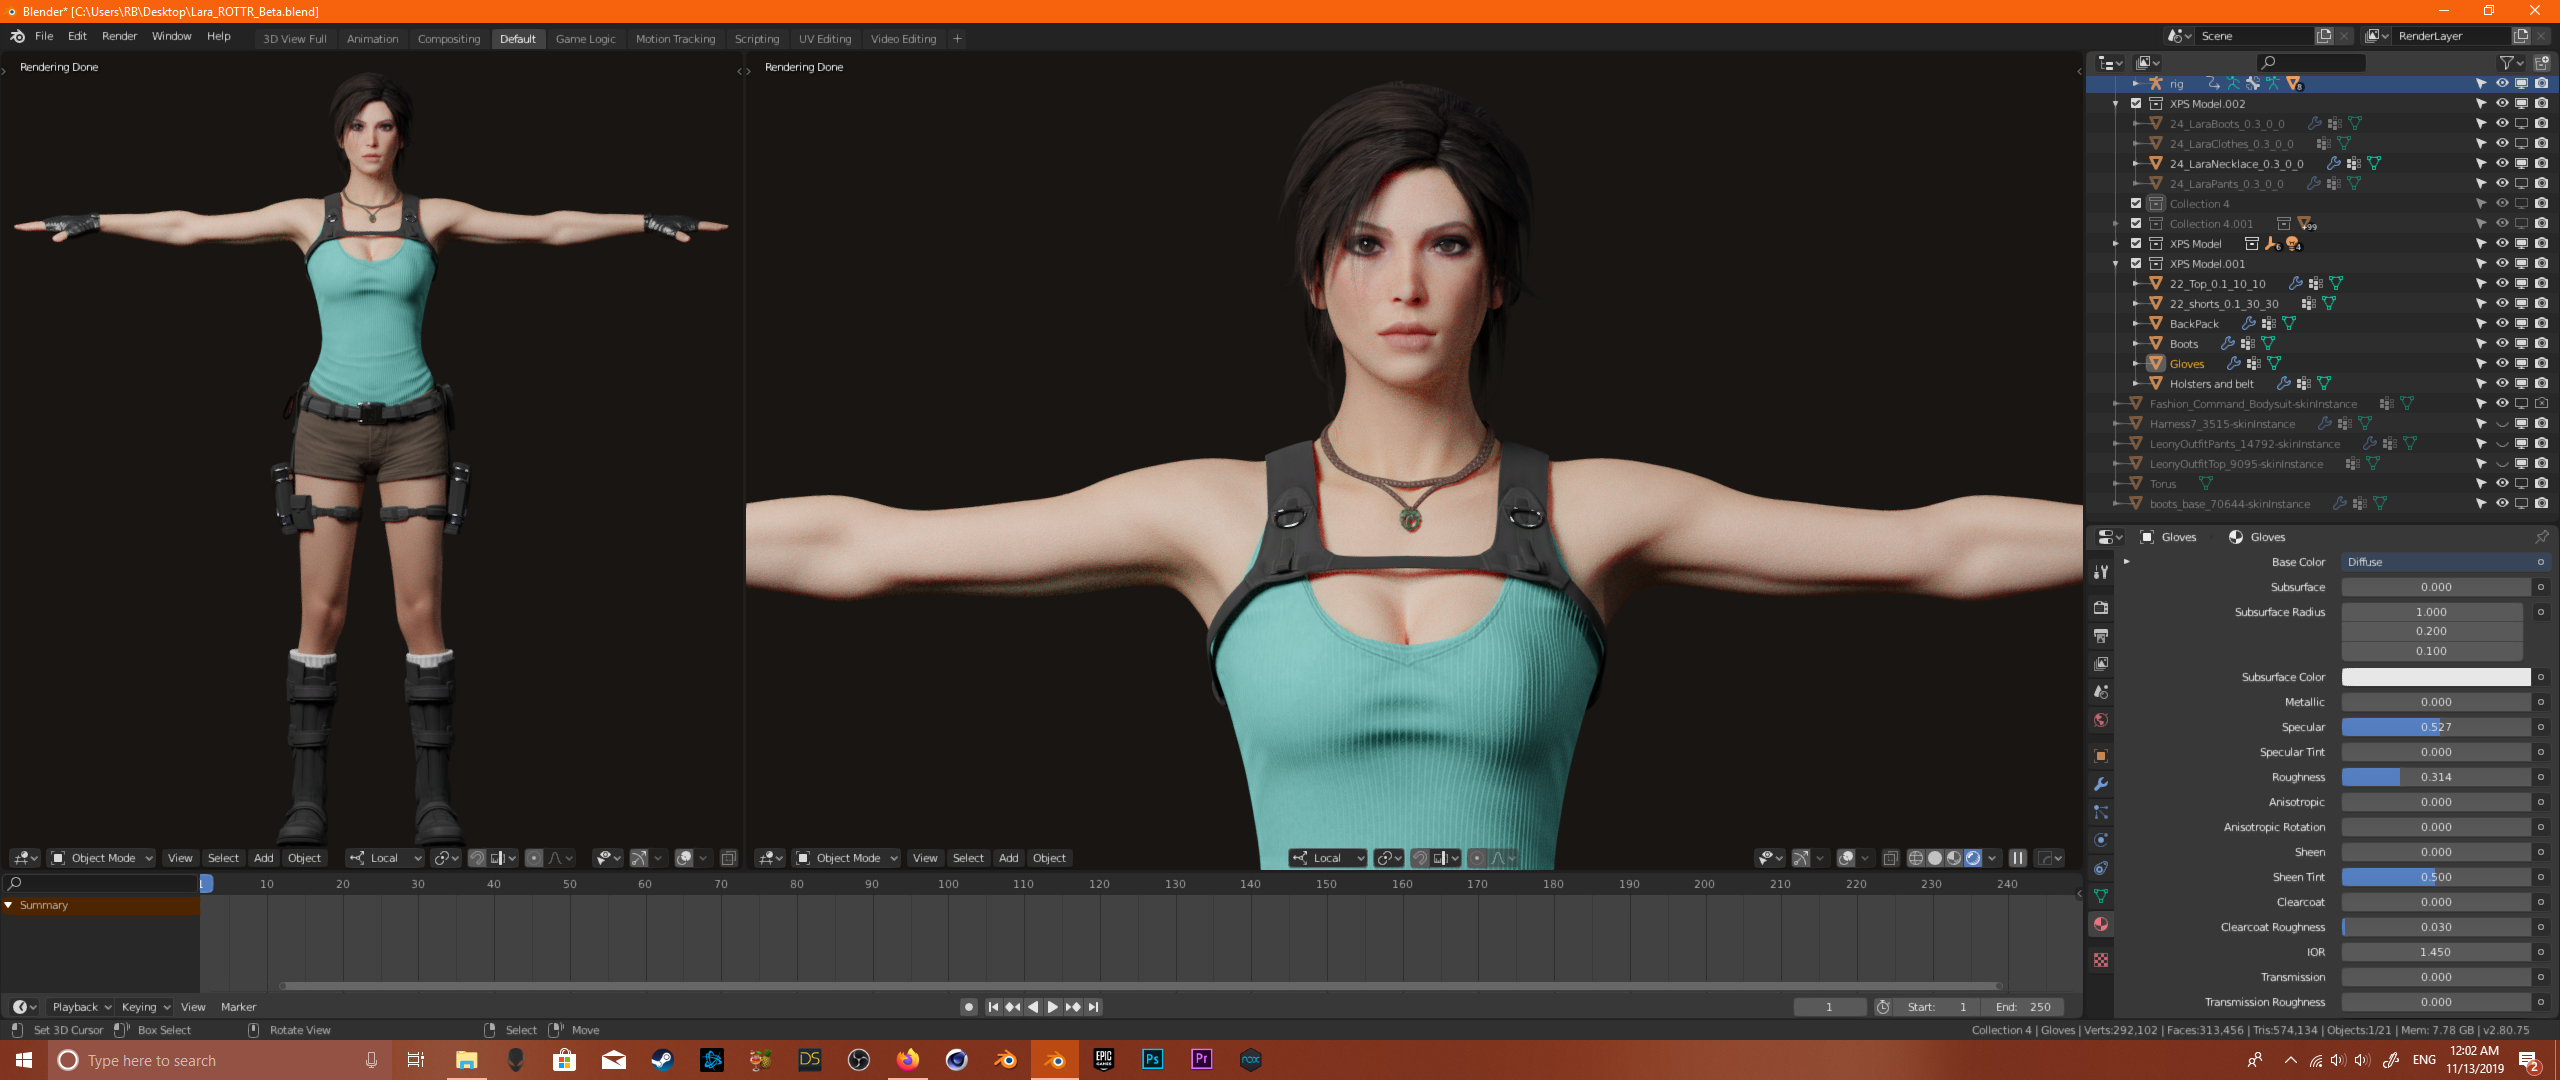Open the World properties tab icon

point(2101,720)
